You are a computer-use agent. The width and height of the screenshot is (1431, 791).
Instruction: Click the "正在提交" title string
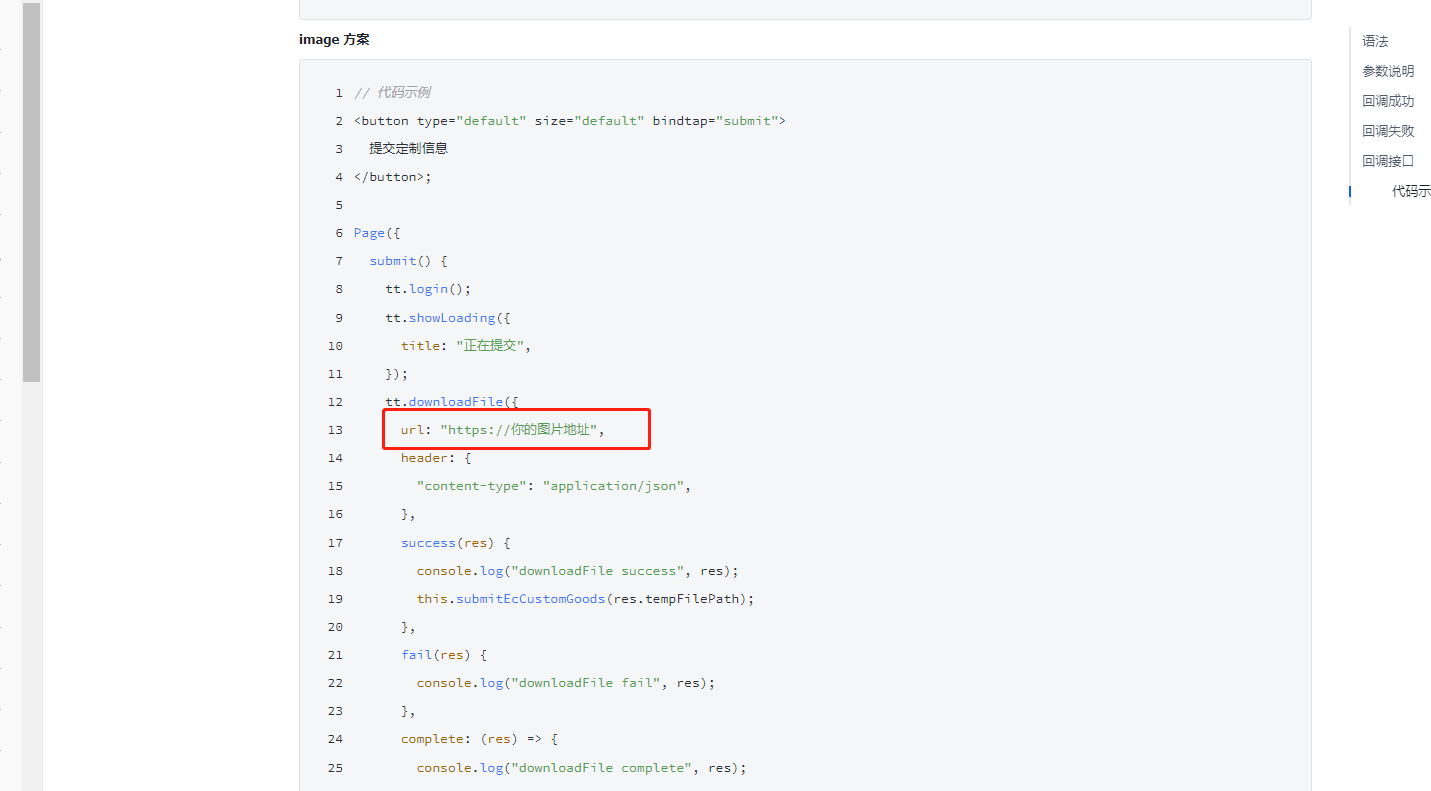coord(490,346)
